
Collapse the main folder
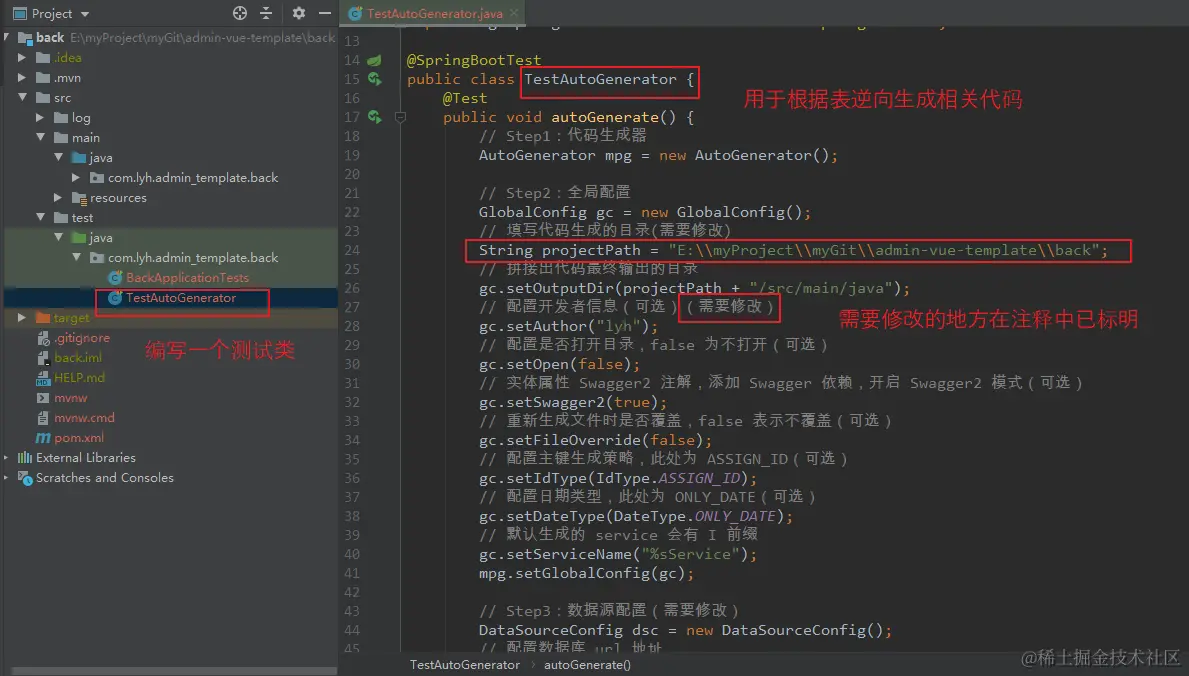(40, 137)
